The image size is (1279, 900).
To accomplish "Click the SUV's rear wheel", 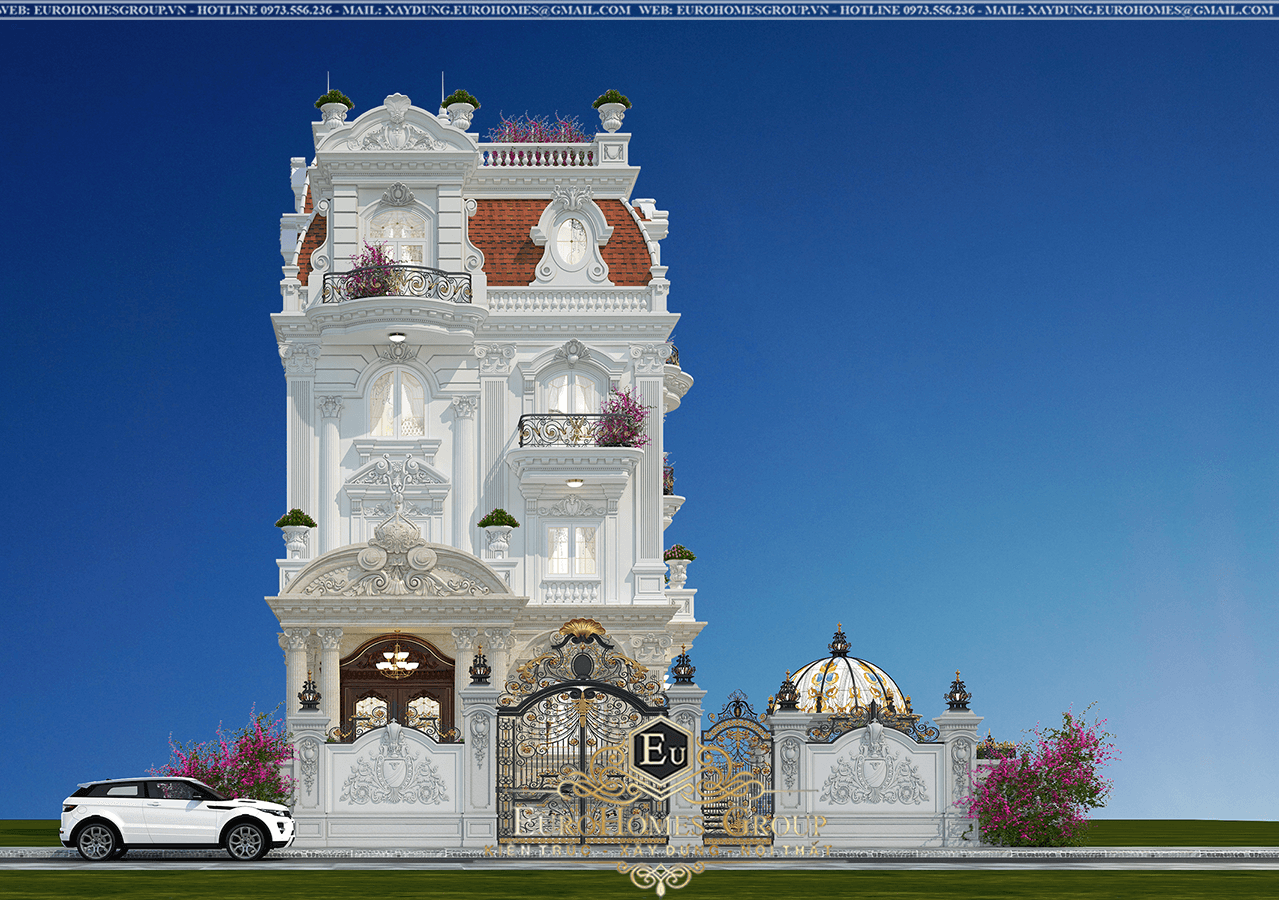I will [97, 840].
